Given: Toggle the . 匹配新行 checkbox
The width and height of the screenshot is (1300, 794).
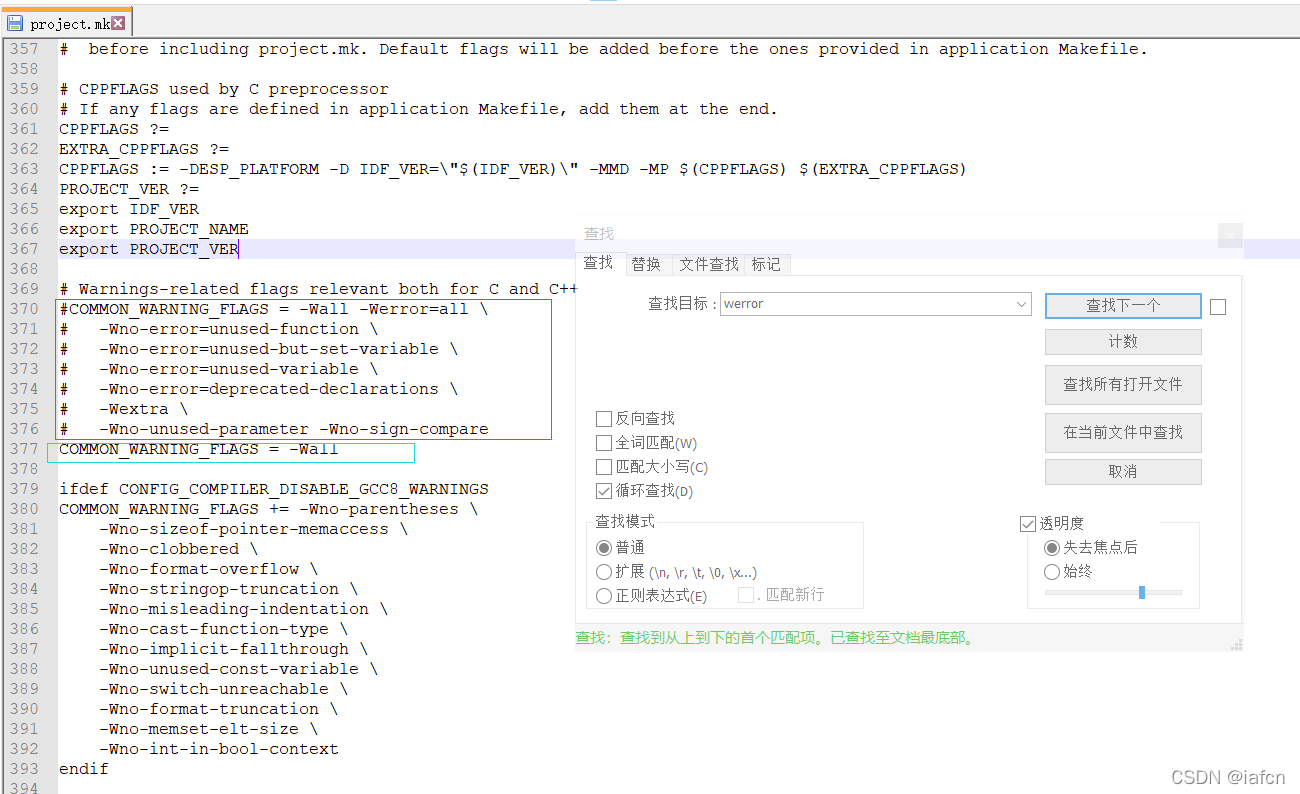Looking at the screenshot, I should 745,595.
